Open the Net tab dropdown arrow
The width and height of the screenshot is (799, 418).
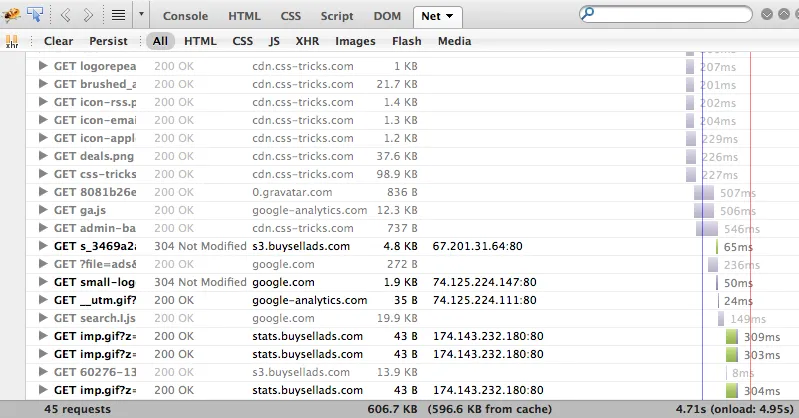tap(449, 16)
